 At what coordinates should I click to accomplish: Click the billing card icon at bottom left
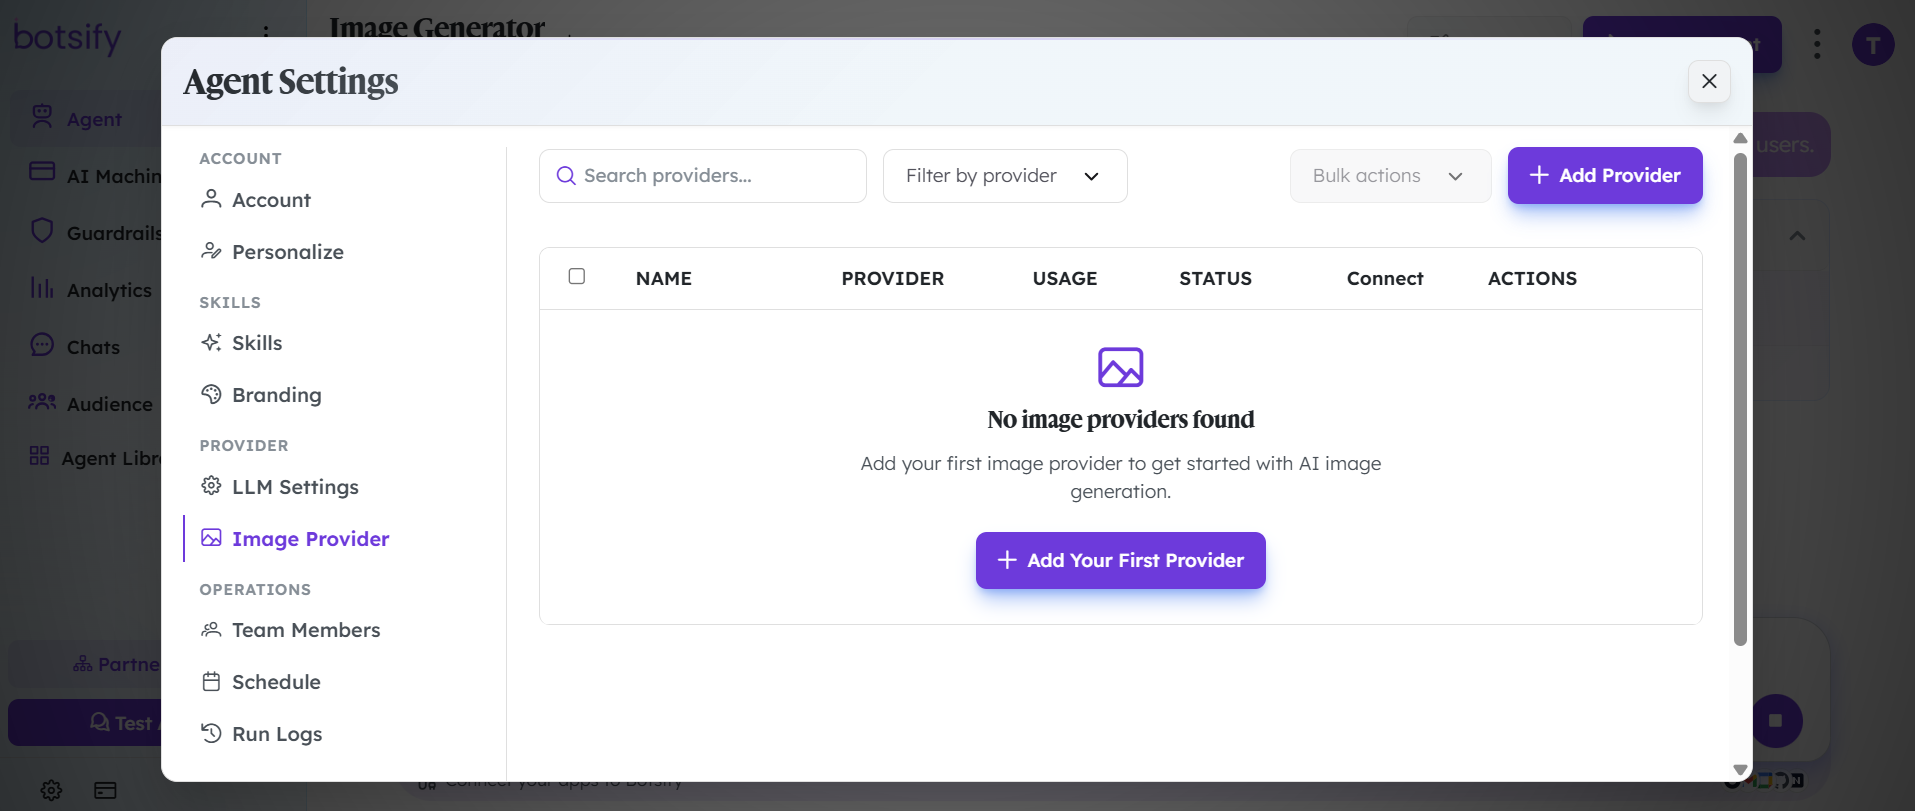point(105,790)
